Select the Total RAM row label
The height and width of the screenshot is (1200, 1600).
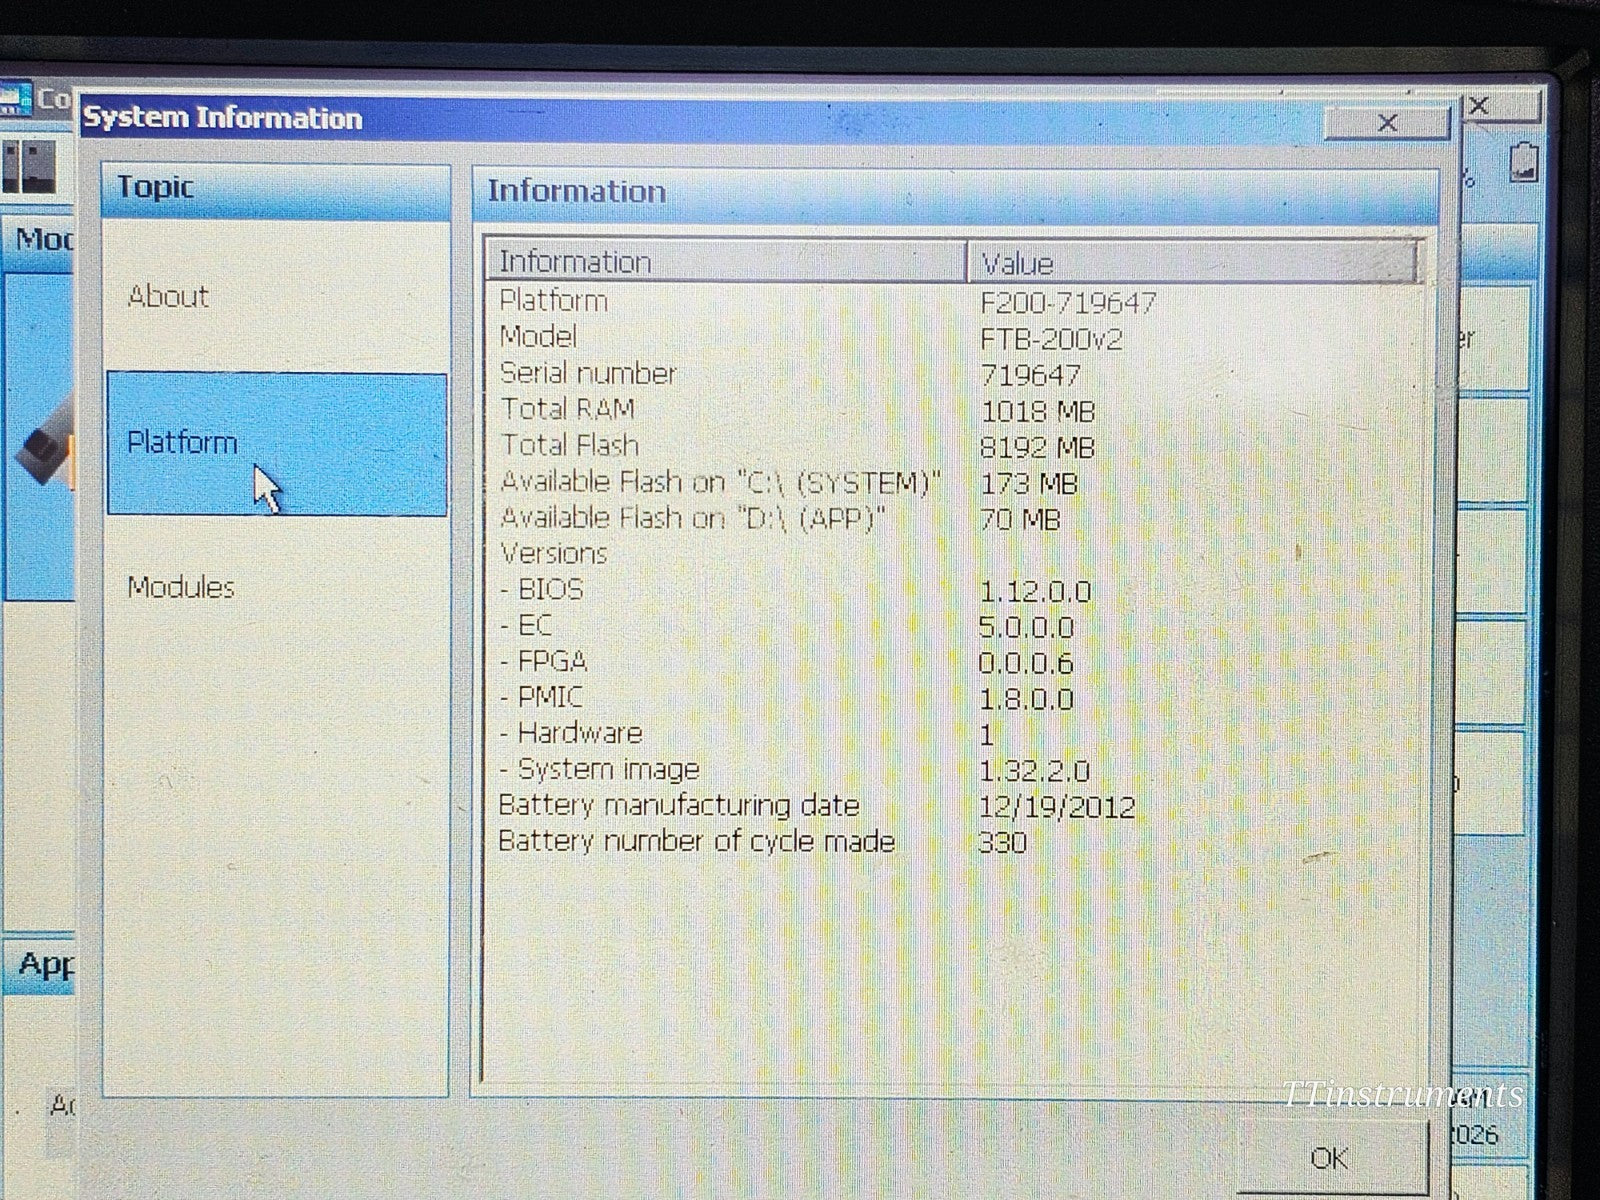pos(567,409)
